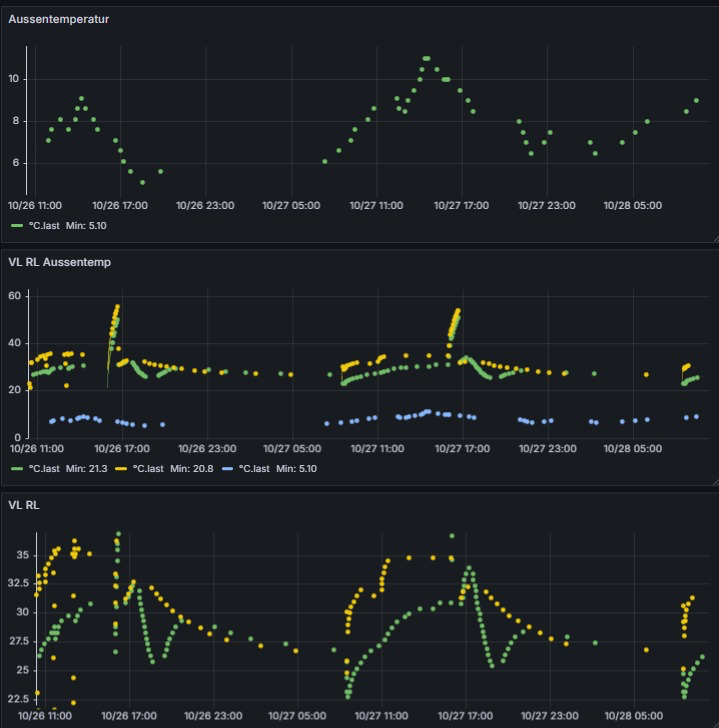Toggle green °C.last series with Min 21.3

(x=44, y=468)
